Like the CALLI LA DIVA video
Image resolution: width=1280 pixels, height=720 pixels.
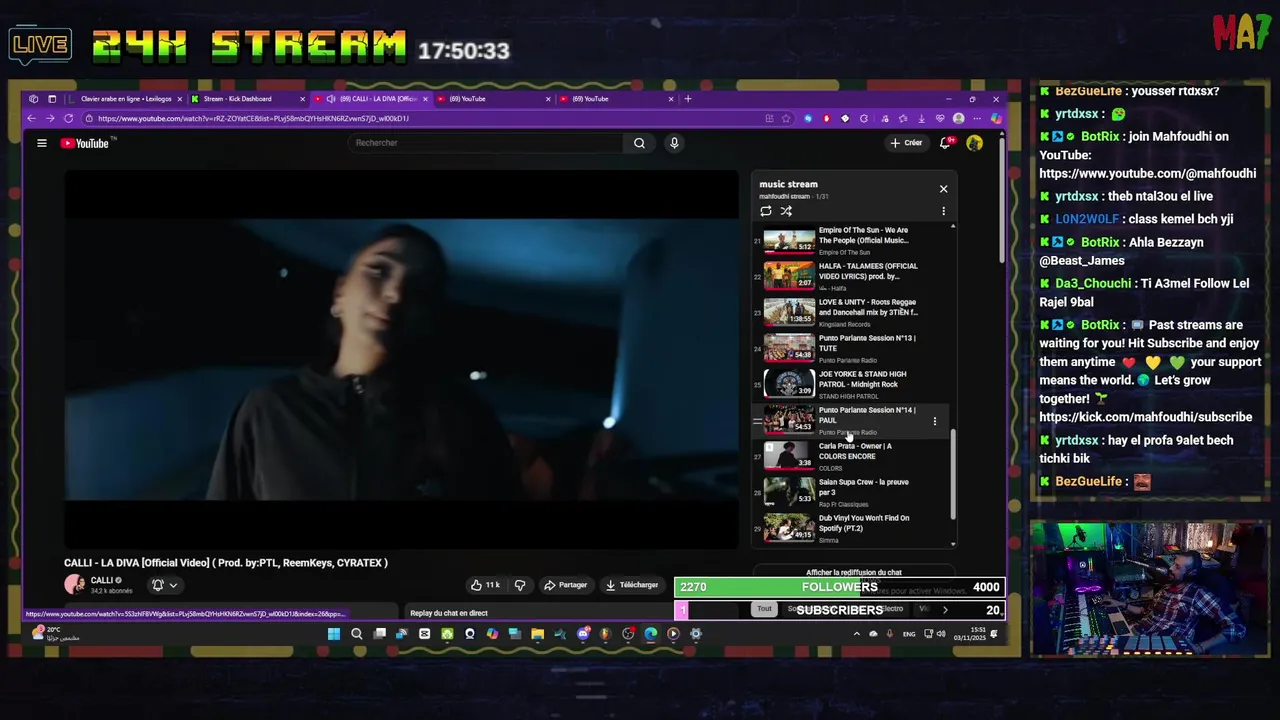[x=486, y=585]
